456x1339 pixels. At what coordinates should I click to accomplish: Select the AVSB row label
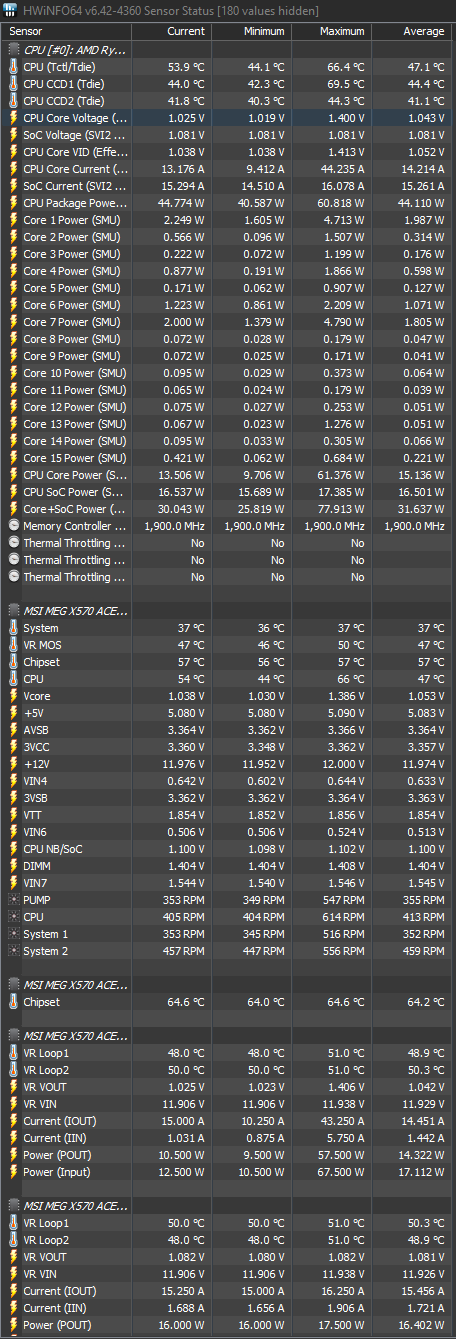tap(38, 730)
